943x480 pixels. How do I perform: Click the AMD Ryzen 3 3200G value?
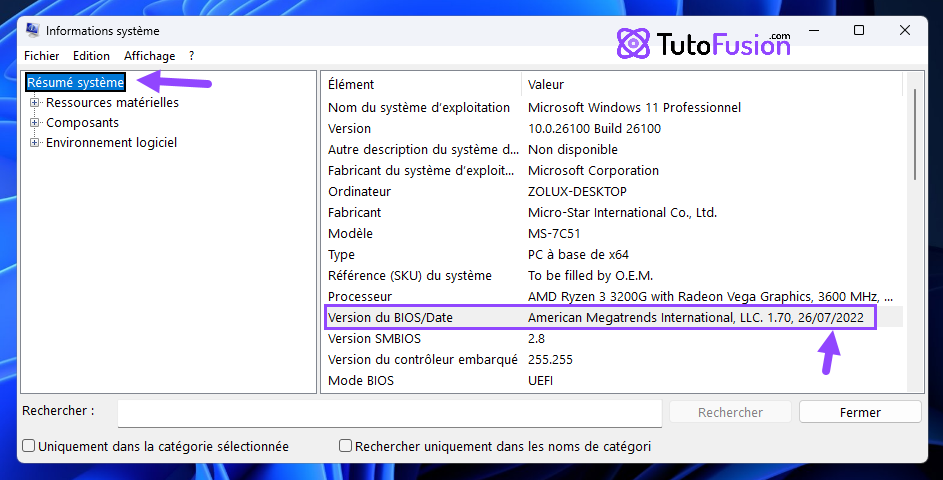point(710,297)
